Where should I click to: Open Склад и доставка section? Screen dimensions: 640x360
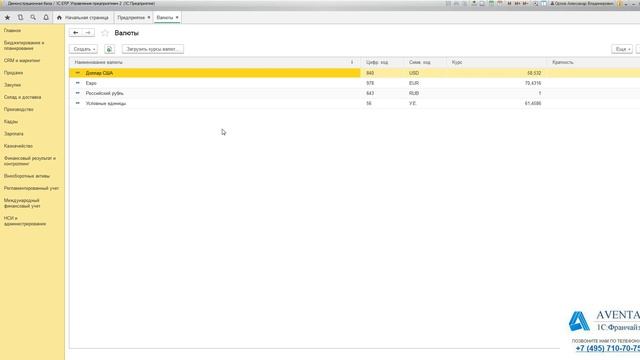tap(22, 97)
